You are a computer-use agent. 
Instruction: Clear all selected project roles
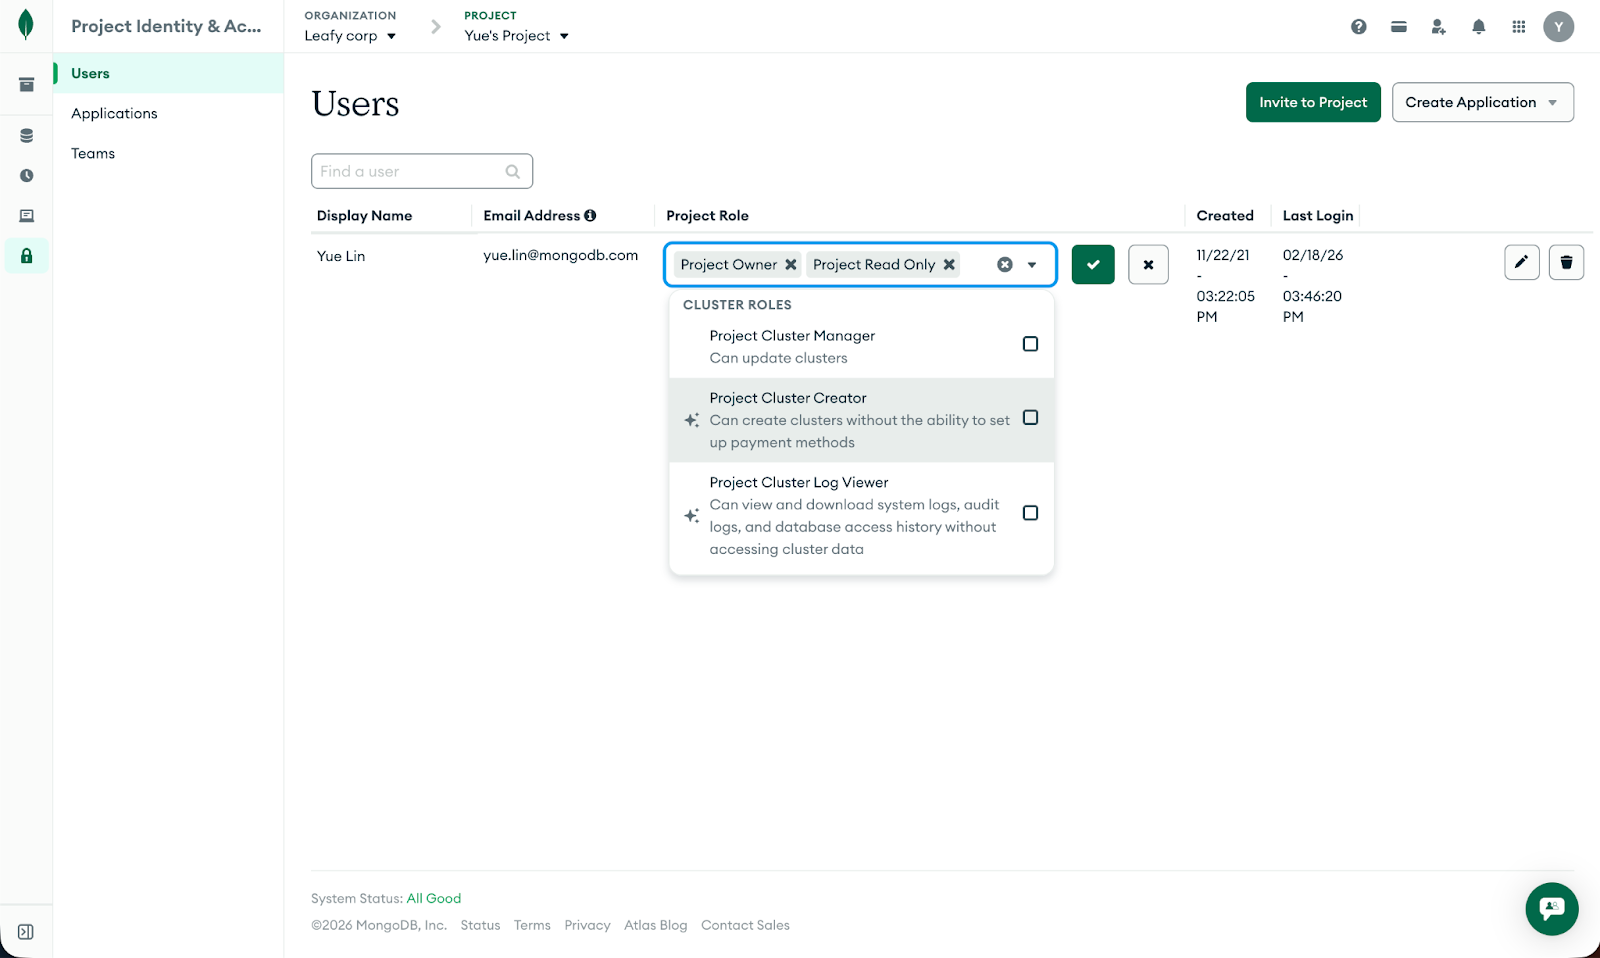(1004, 264)
